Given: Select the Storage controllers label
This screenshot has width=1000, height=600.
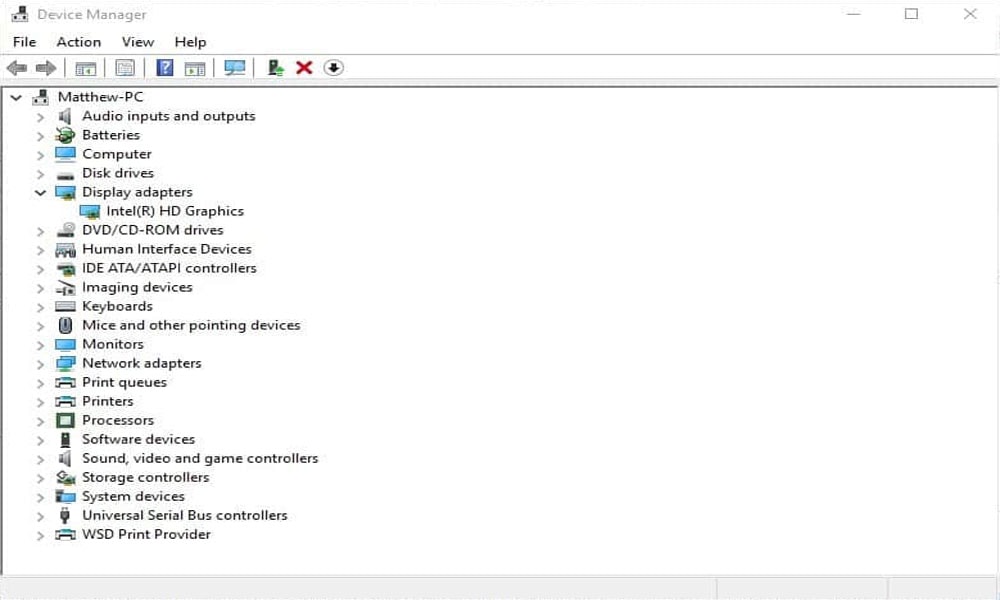Looking at the screenshot, I should [145, 478].
